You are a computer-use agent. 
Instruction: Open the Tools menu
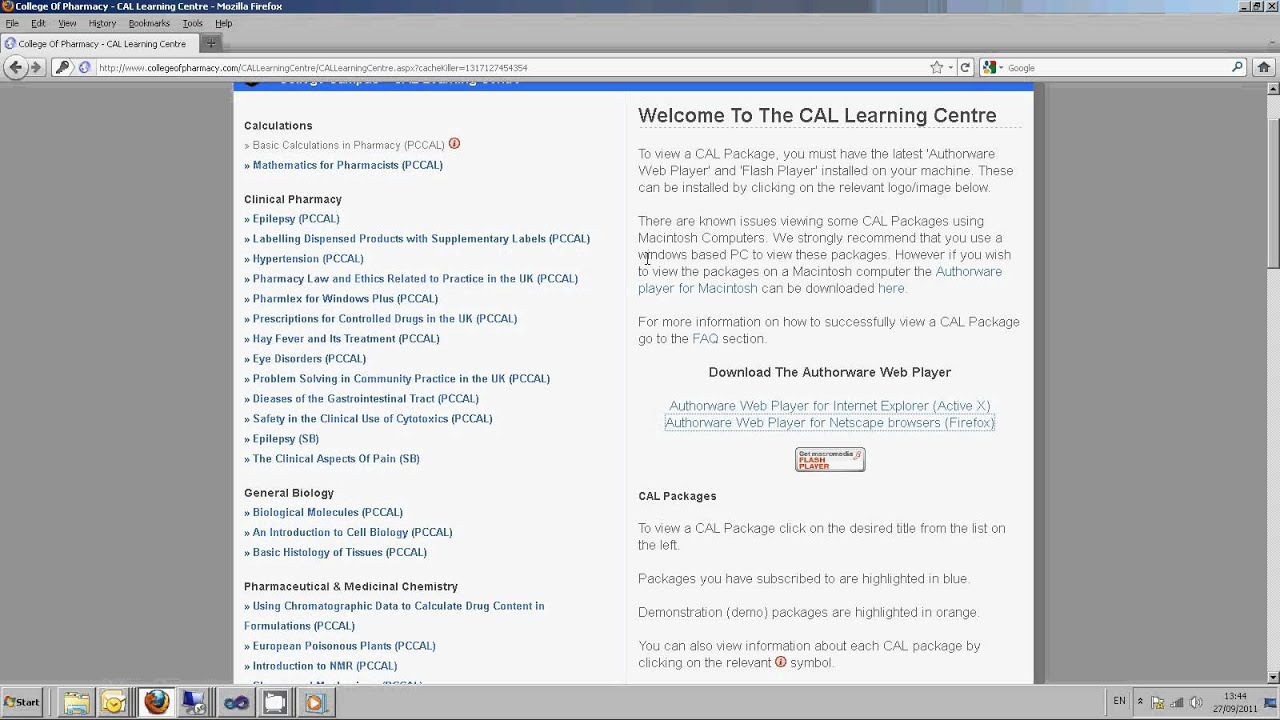click(x=192, y=23)
